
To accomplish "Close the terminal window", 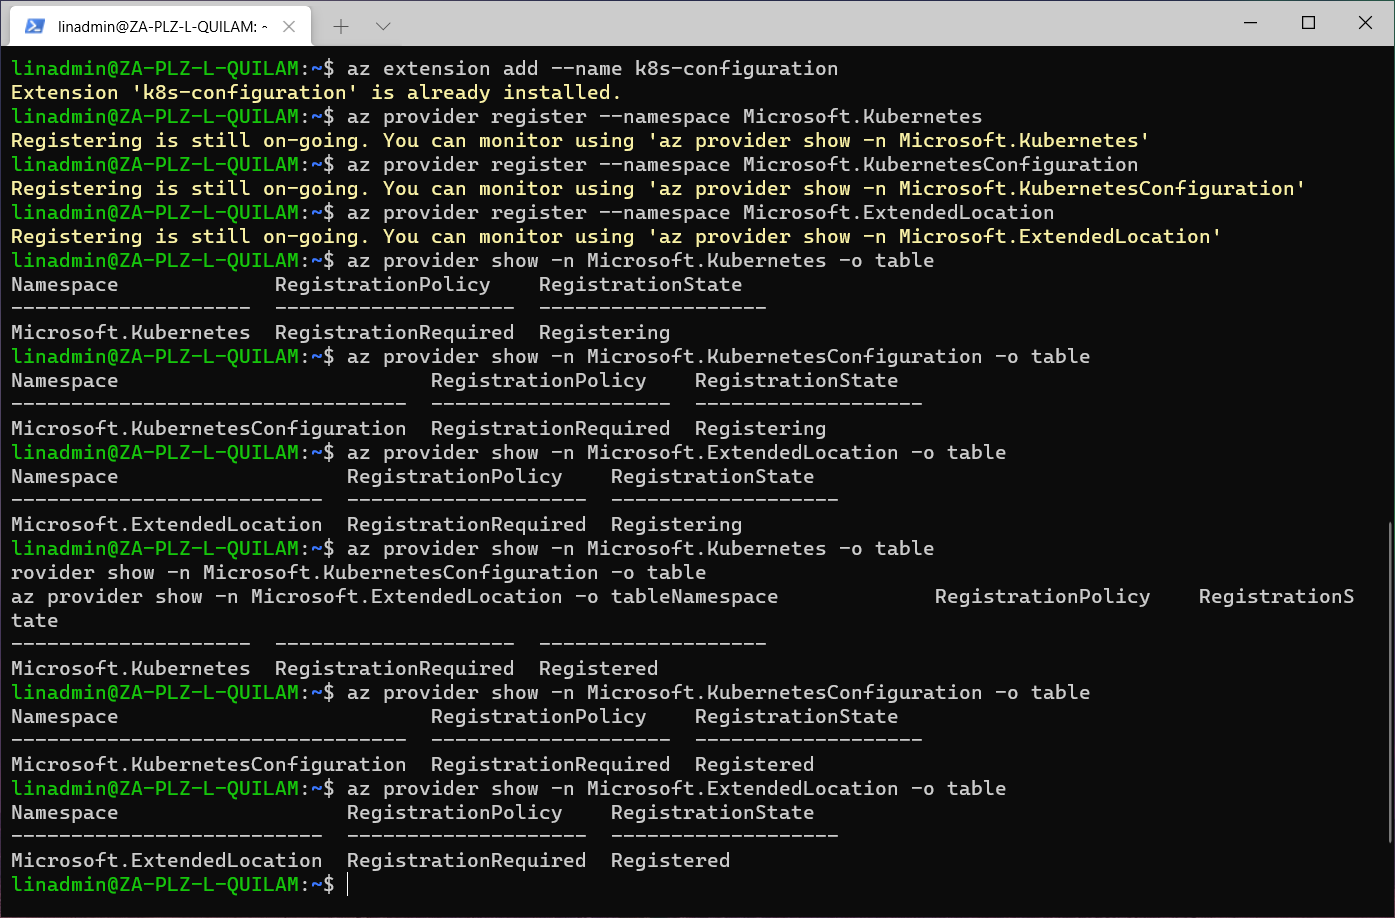I will tap(1365, 22).
